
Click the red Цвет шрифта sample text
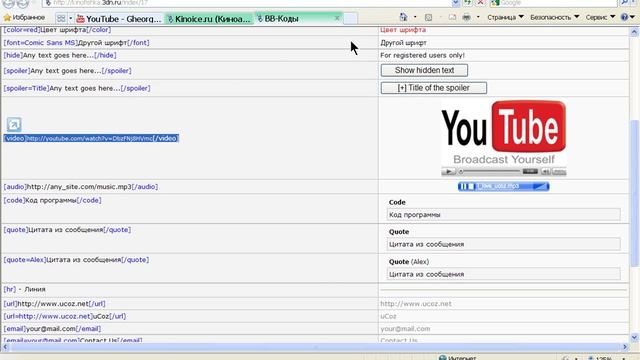tap(403, 30)
